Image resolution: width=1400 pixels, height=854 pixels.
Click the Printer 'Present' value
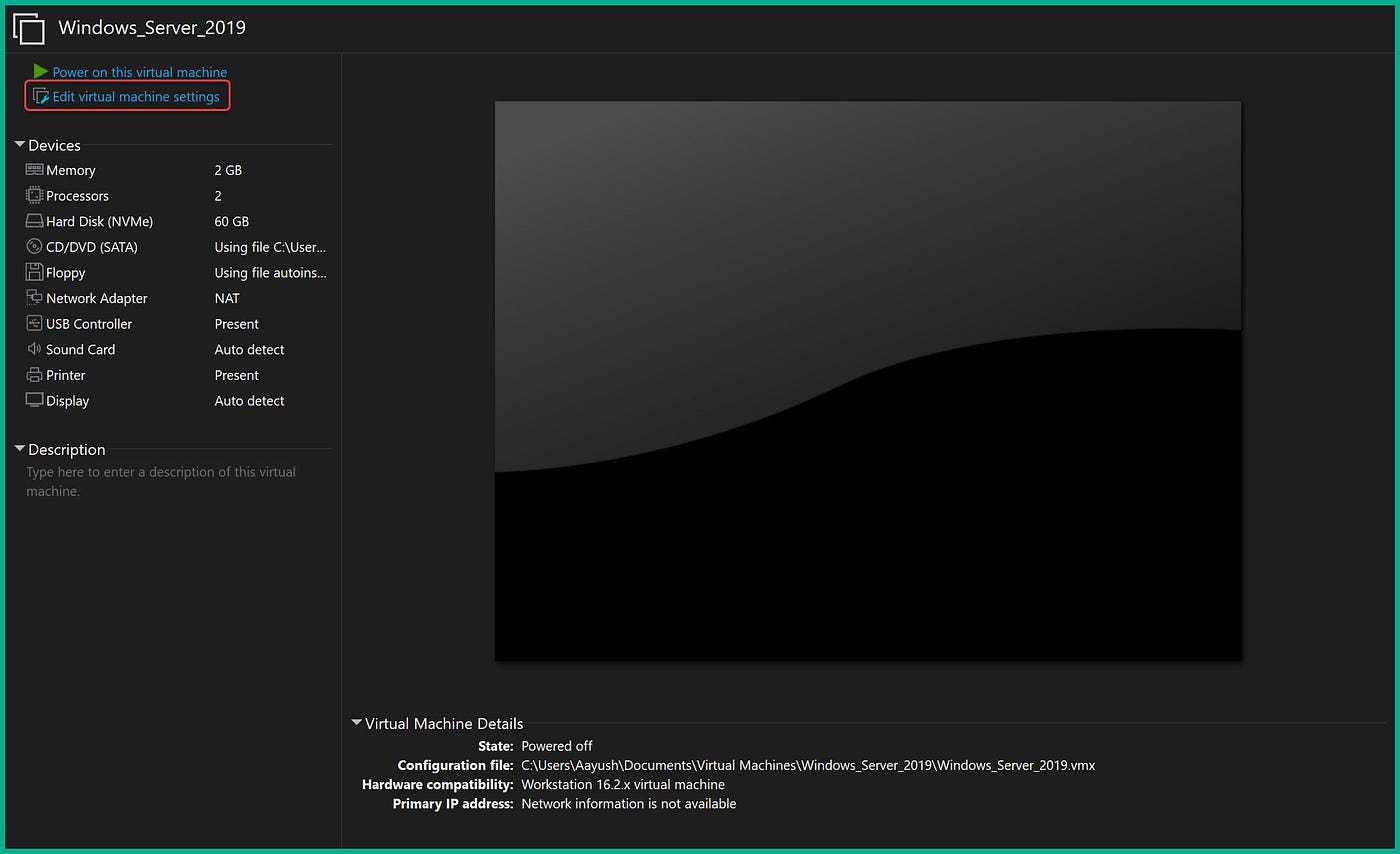click(237, 375)
